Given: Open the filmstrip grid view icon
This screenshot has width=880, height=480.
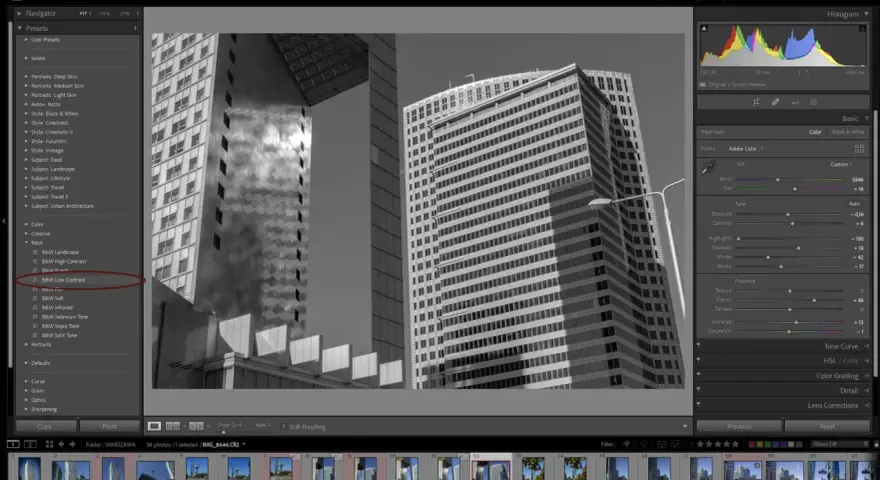Looking at the screenshot, I should pos(49,444).
